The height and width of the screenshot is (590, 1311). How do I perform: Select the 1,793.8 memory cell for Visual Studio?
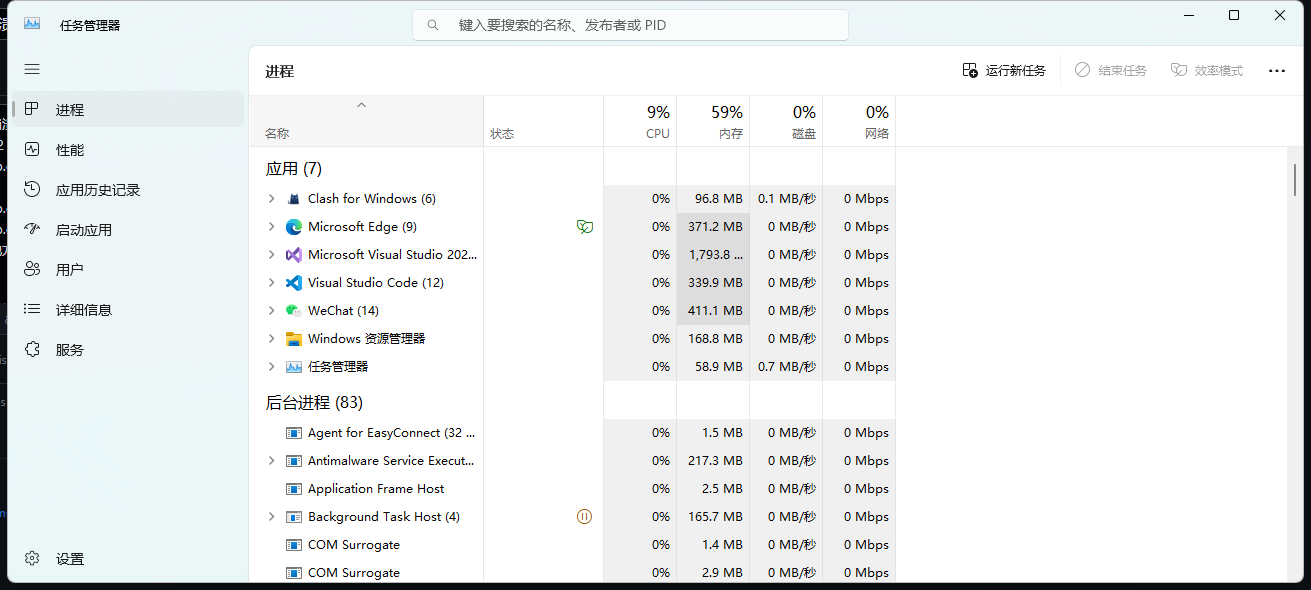[x=713, y=255]
